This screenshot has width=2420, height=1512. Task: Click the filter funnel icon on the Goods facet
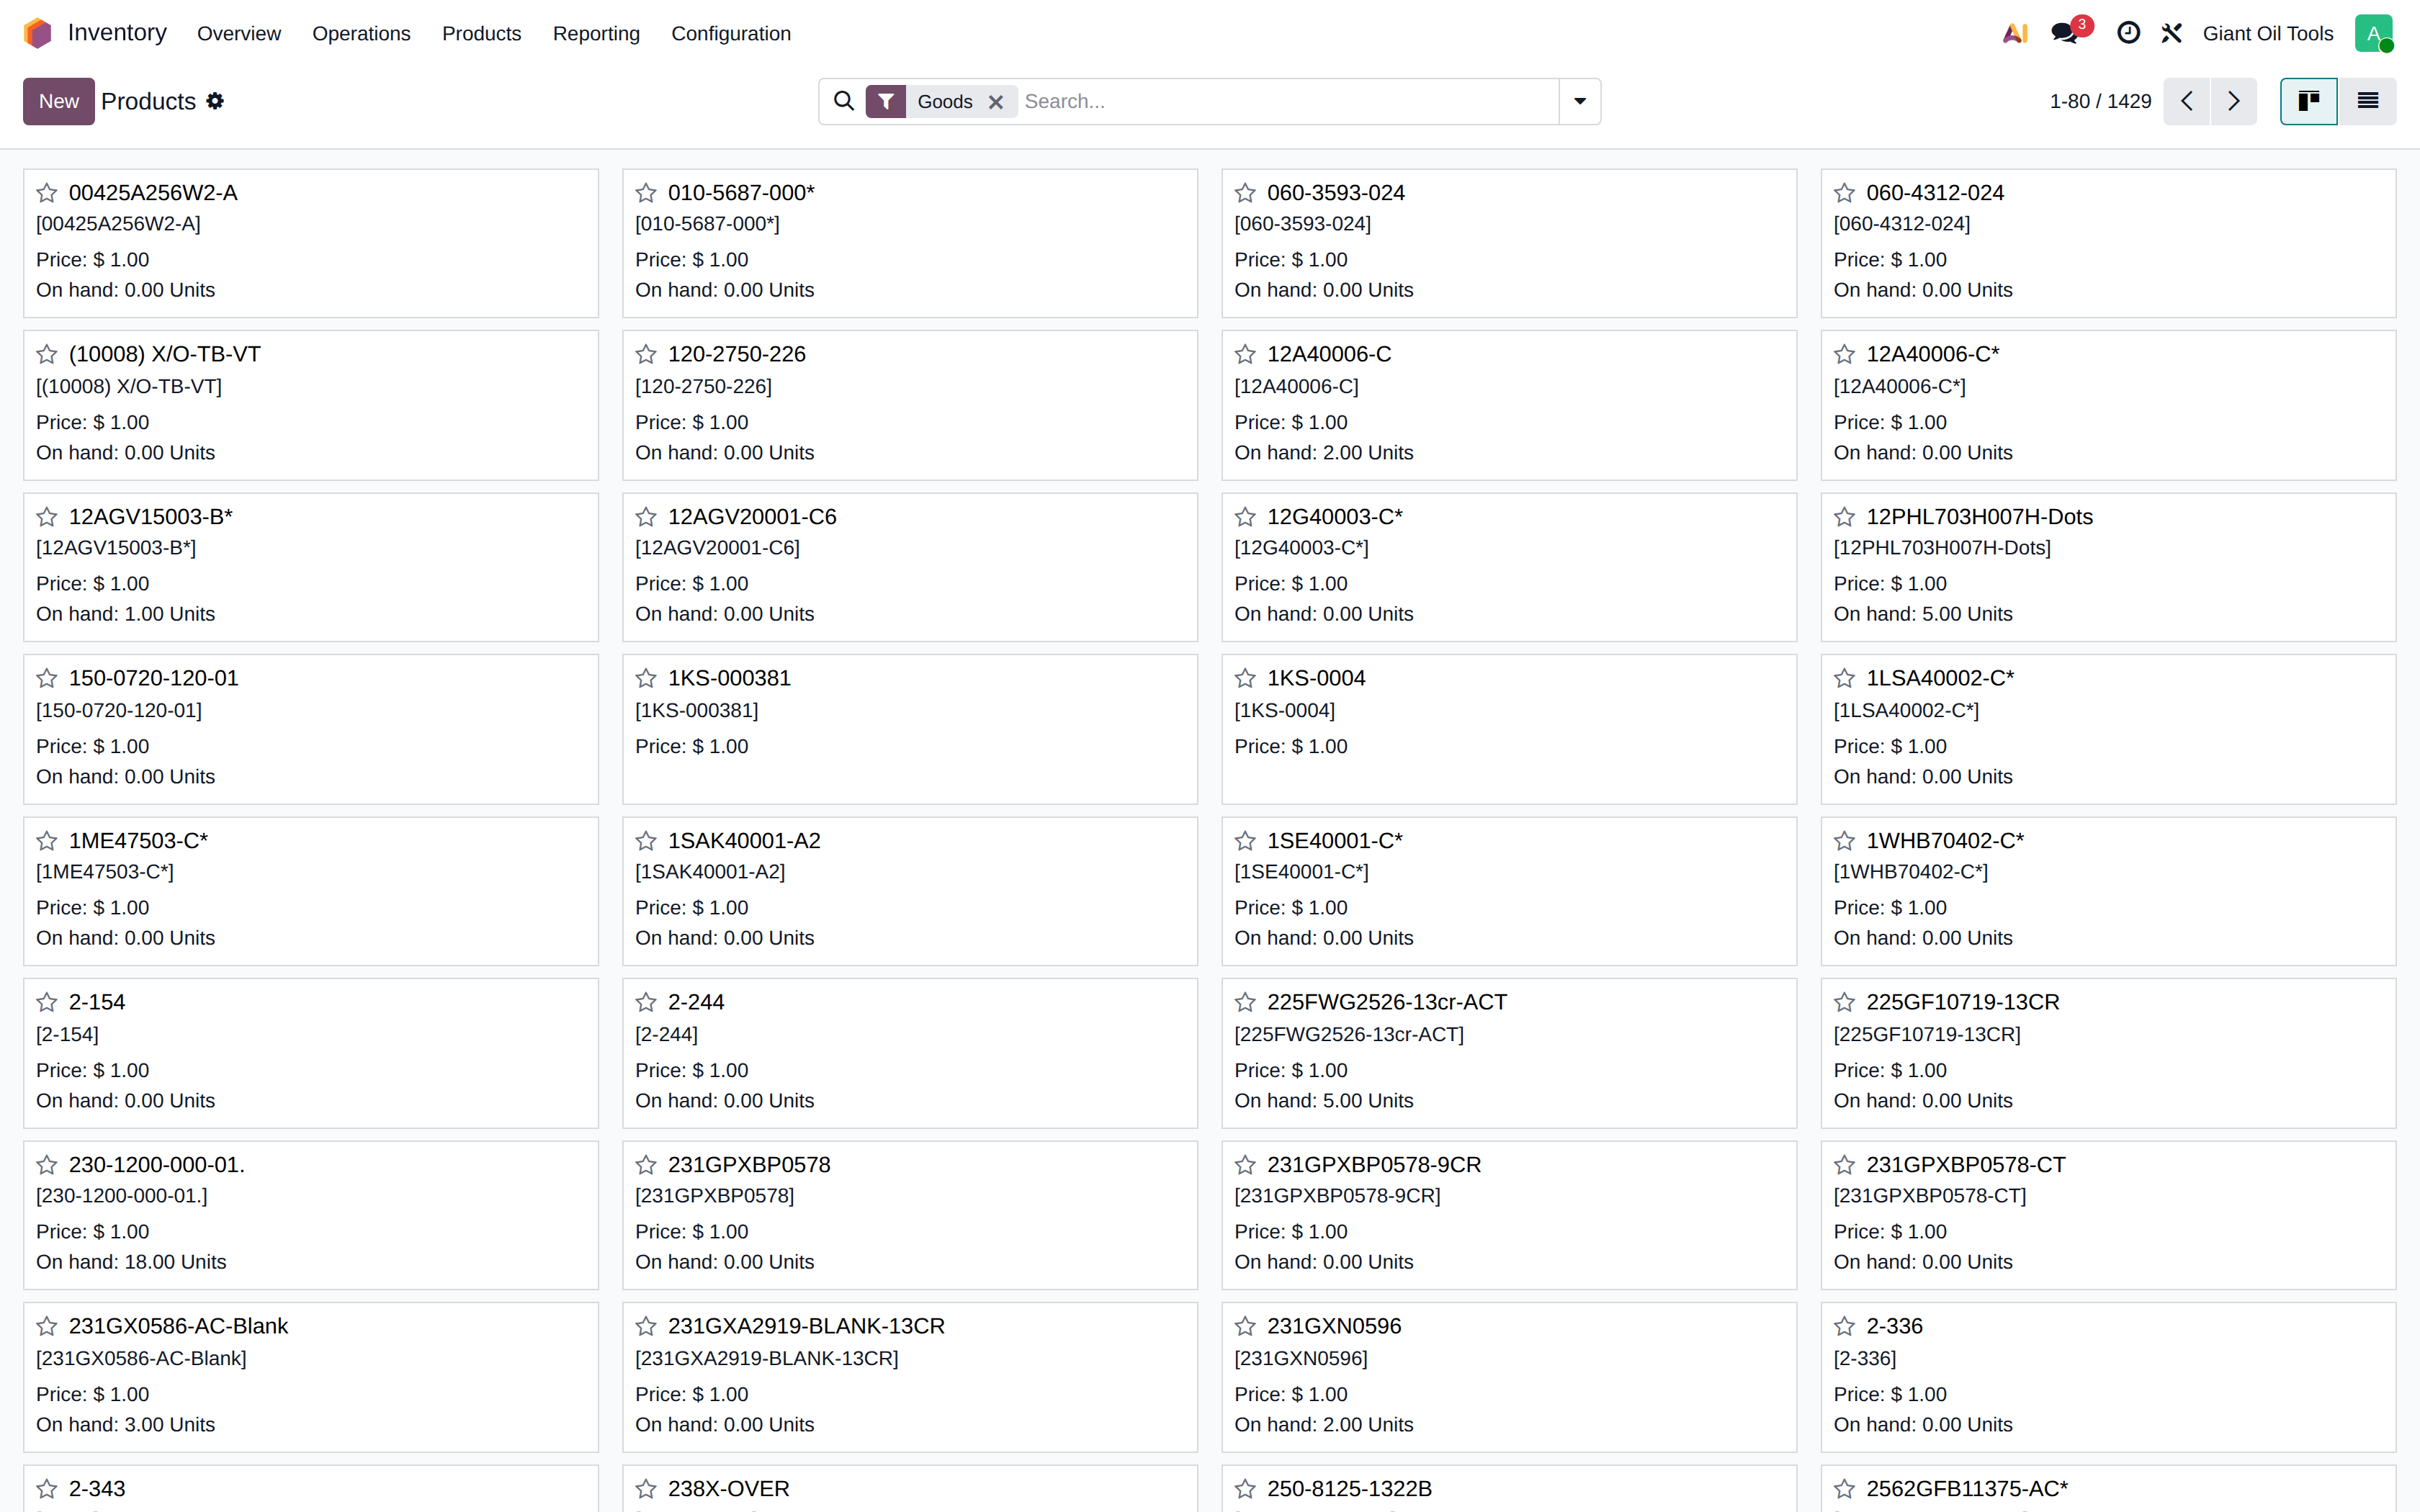point(886,101)
